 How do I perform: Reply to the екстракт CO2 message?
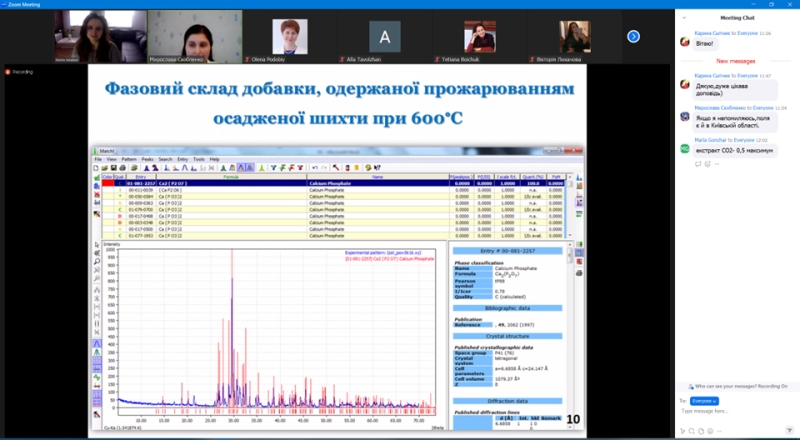coord(698,164)
